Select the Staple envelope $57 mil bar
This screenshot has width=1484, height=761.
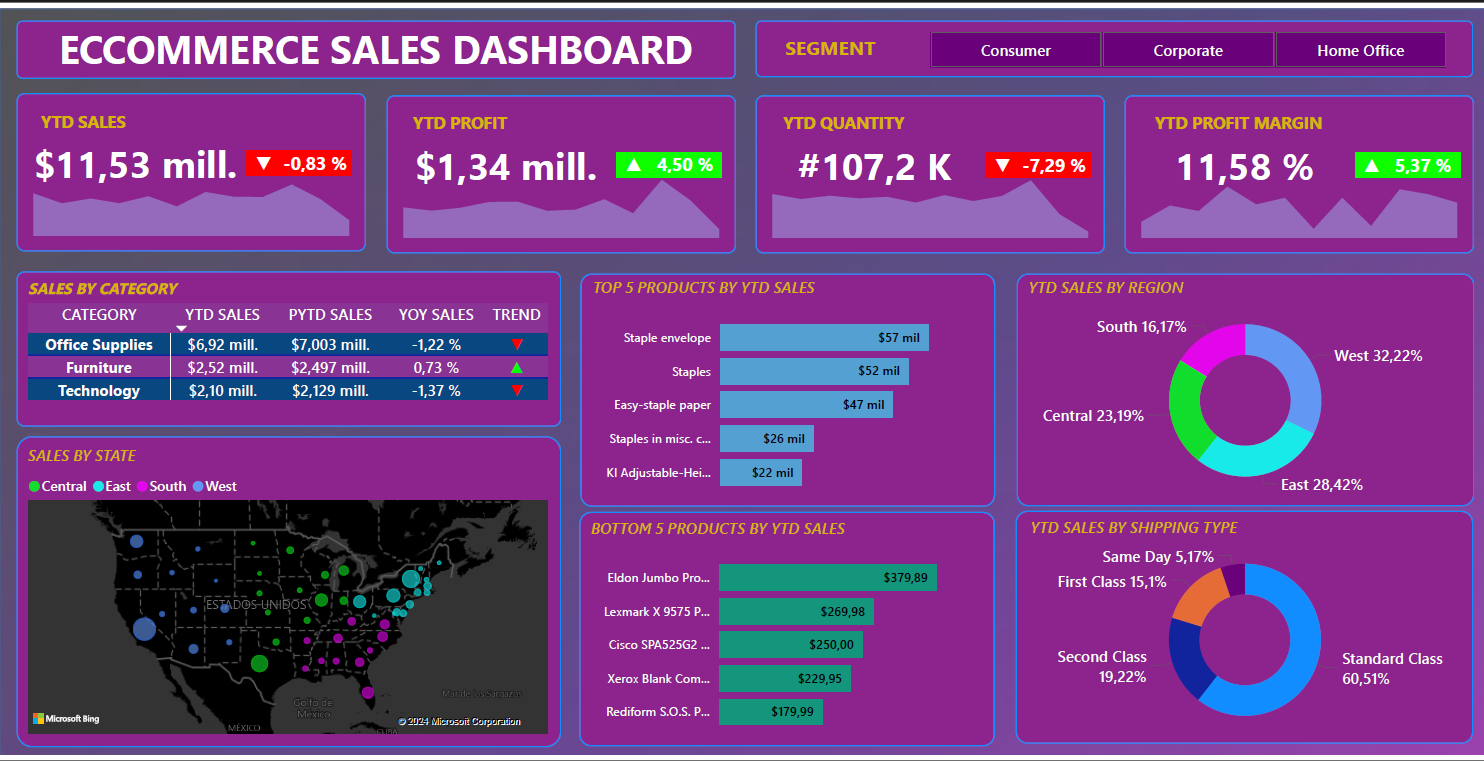pos(824,338)
